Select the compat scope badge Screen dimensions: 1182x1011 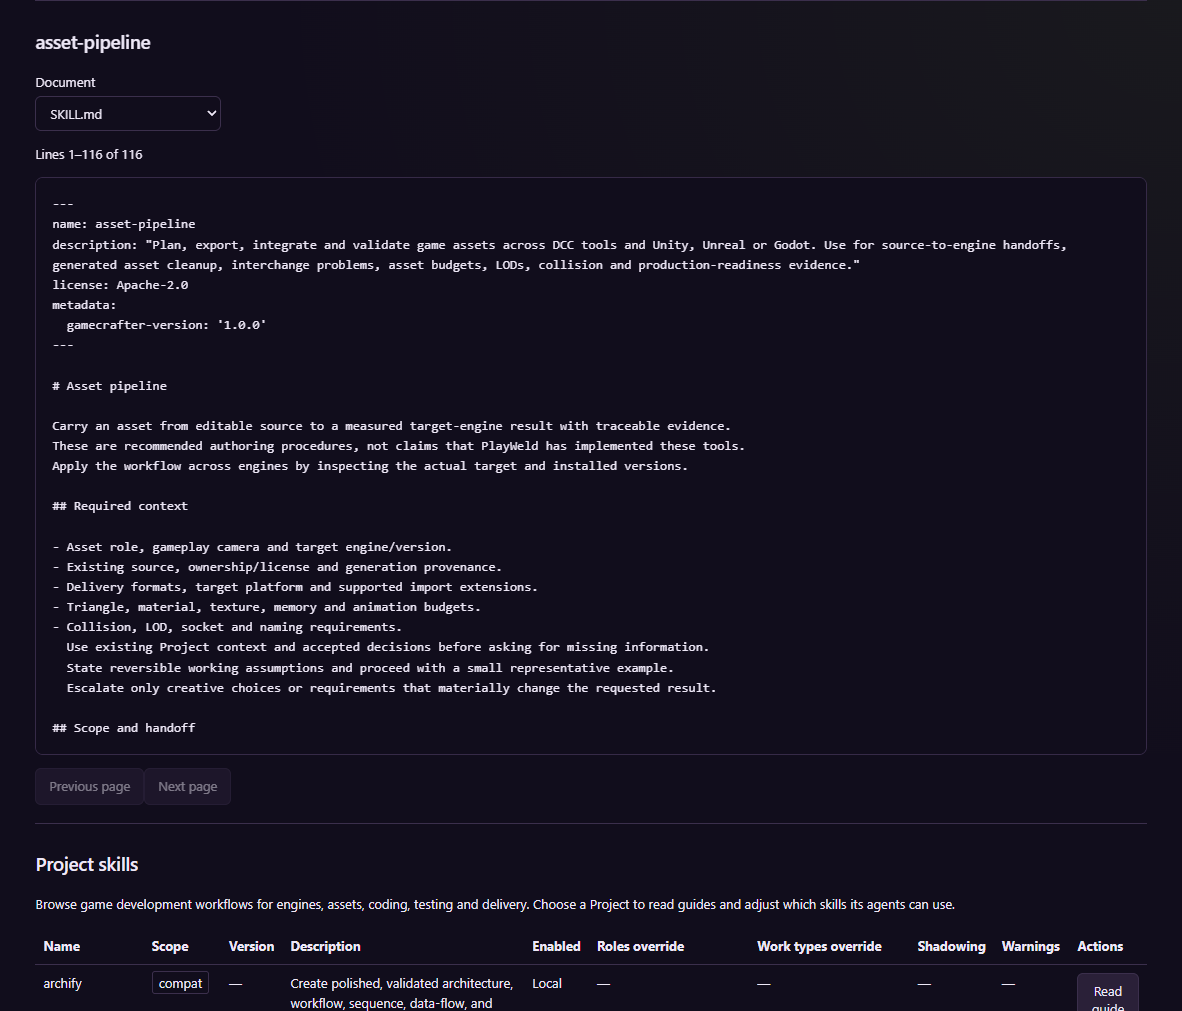[180, 983]
